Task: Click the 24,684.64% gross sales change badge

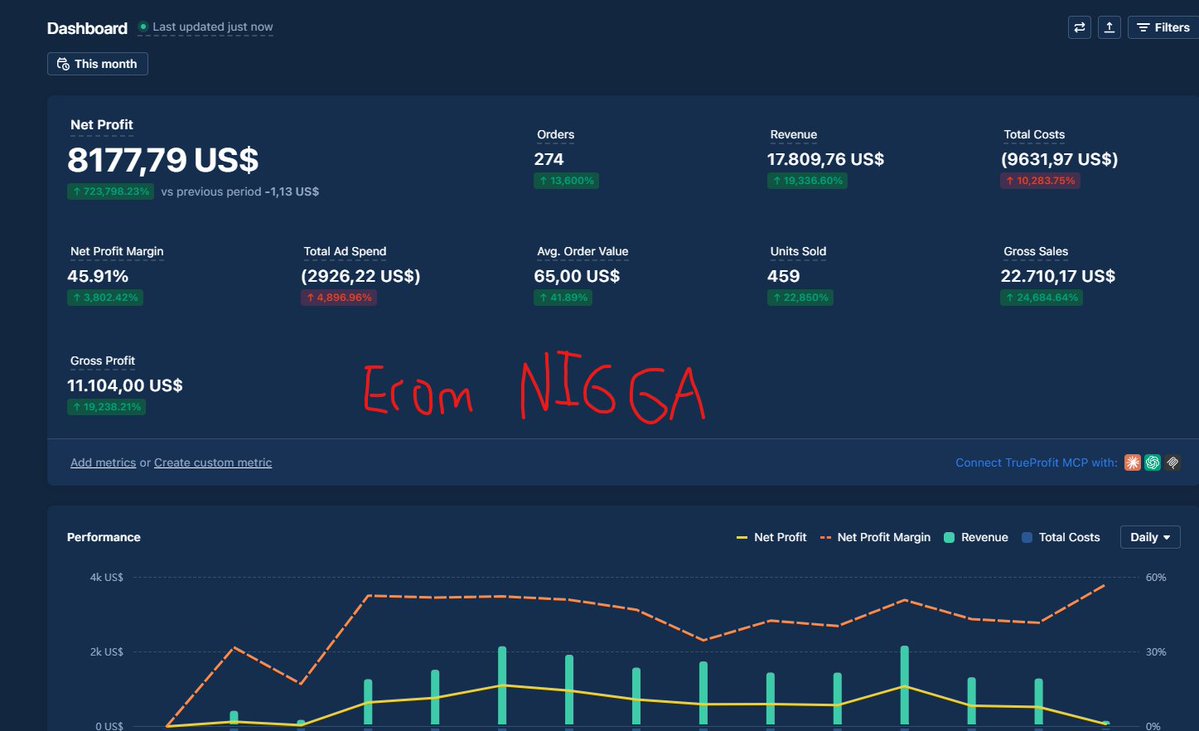Action: [1041, 297]
